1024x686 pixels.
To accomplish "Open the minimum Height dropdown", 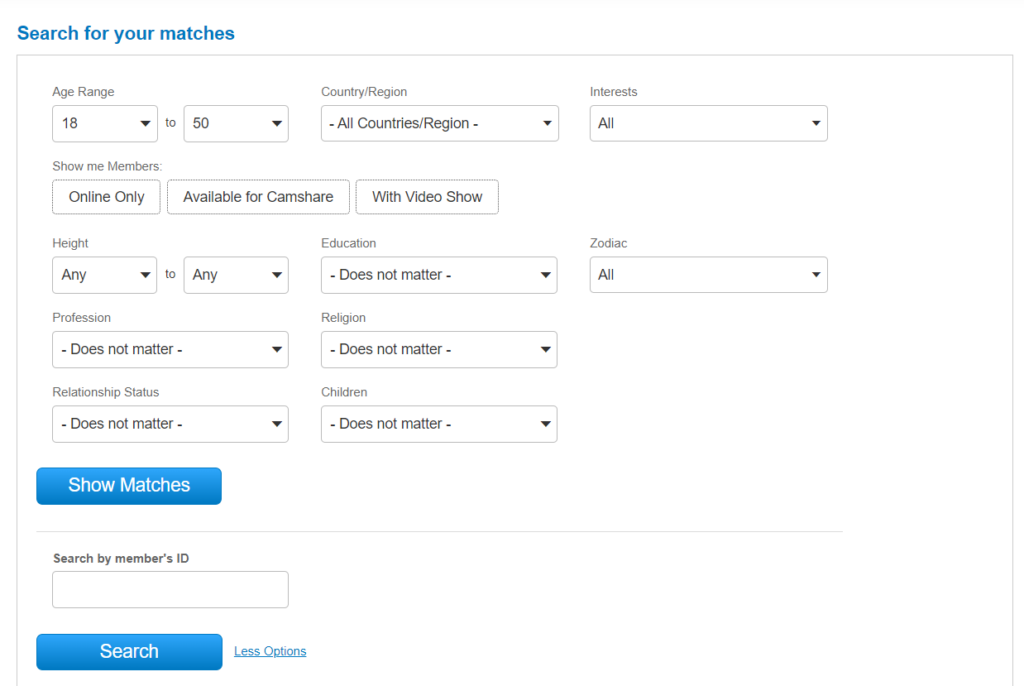I will tap(104, 275).
